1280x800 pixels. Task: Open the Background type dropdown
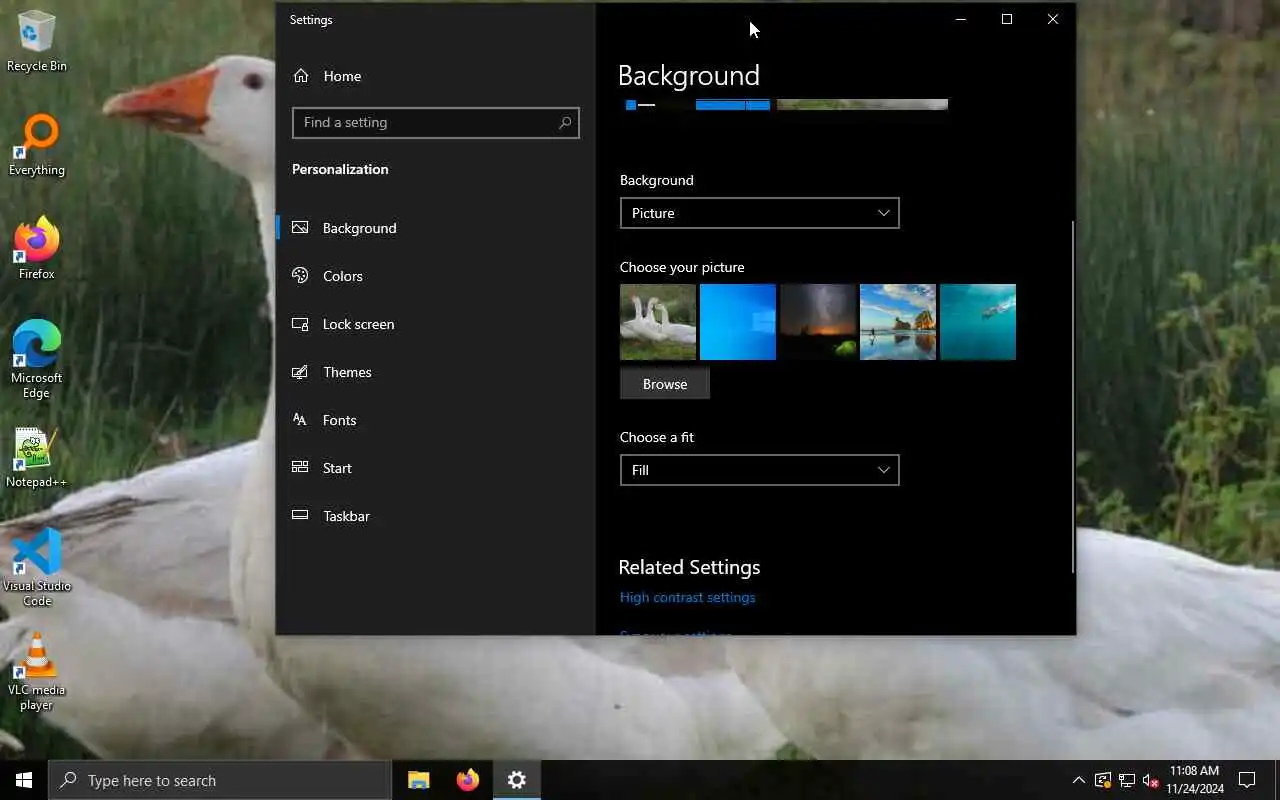pyautogui.click(x=760, y=213)
